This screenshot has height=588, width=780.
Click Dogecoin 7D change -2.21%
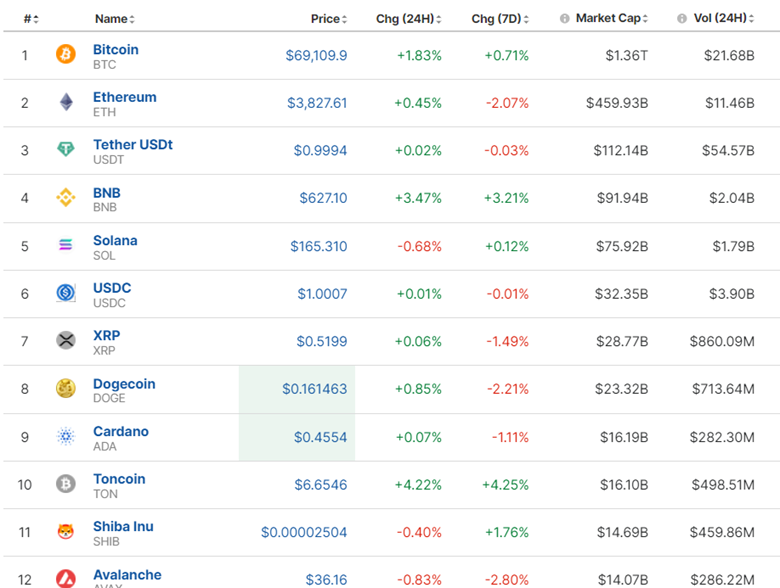[x=507, y=389]
